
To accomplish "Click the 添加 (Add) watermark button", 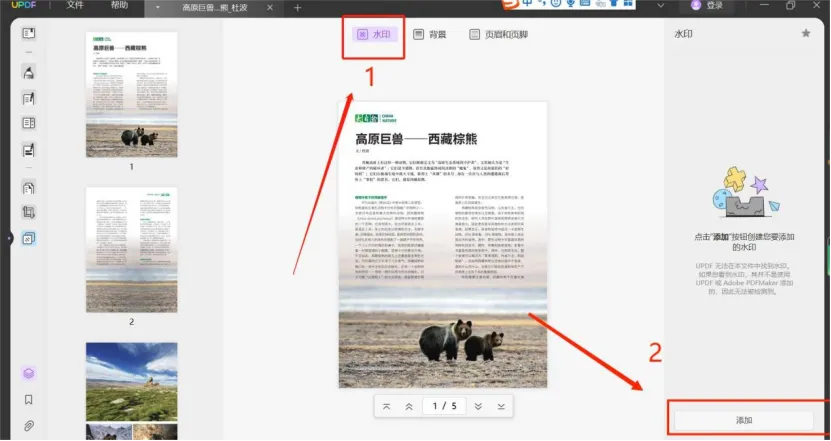I will (x=743, y=420).
